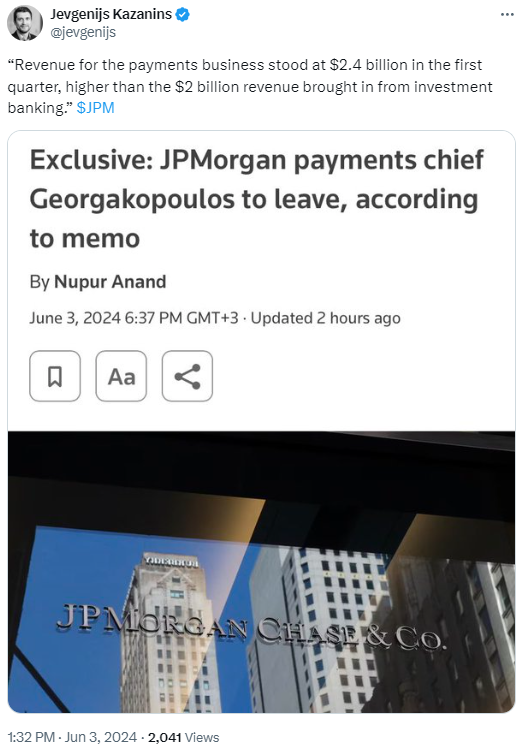Screen dimensions: 531x750
Task: Click the @jevgenijs handle
Action: coord(83,33)
